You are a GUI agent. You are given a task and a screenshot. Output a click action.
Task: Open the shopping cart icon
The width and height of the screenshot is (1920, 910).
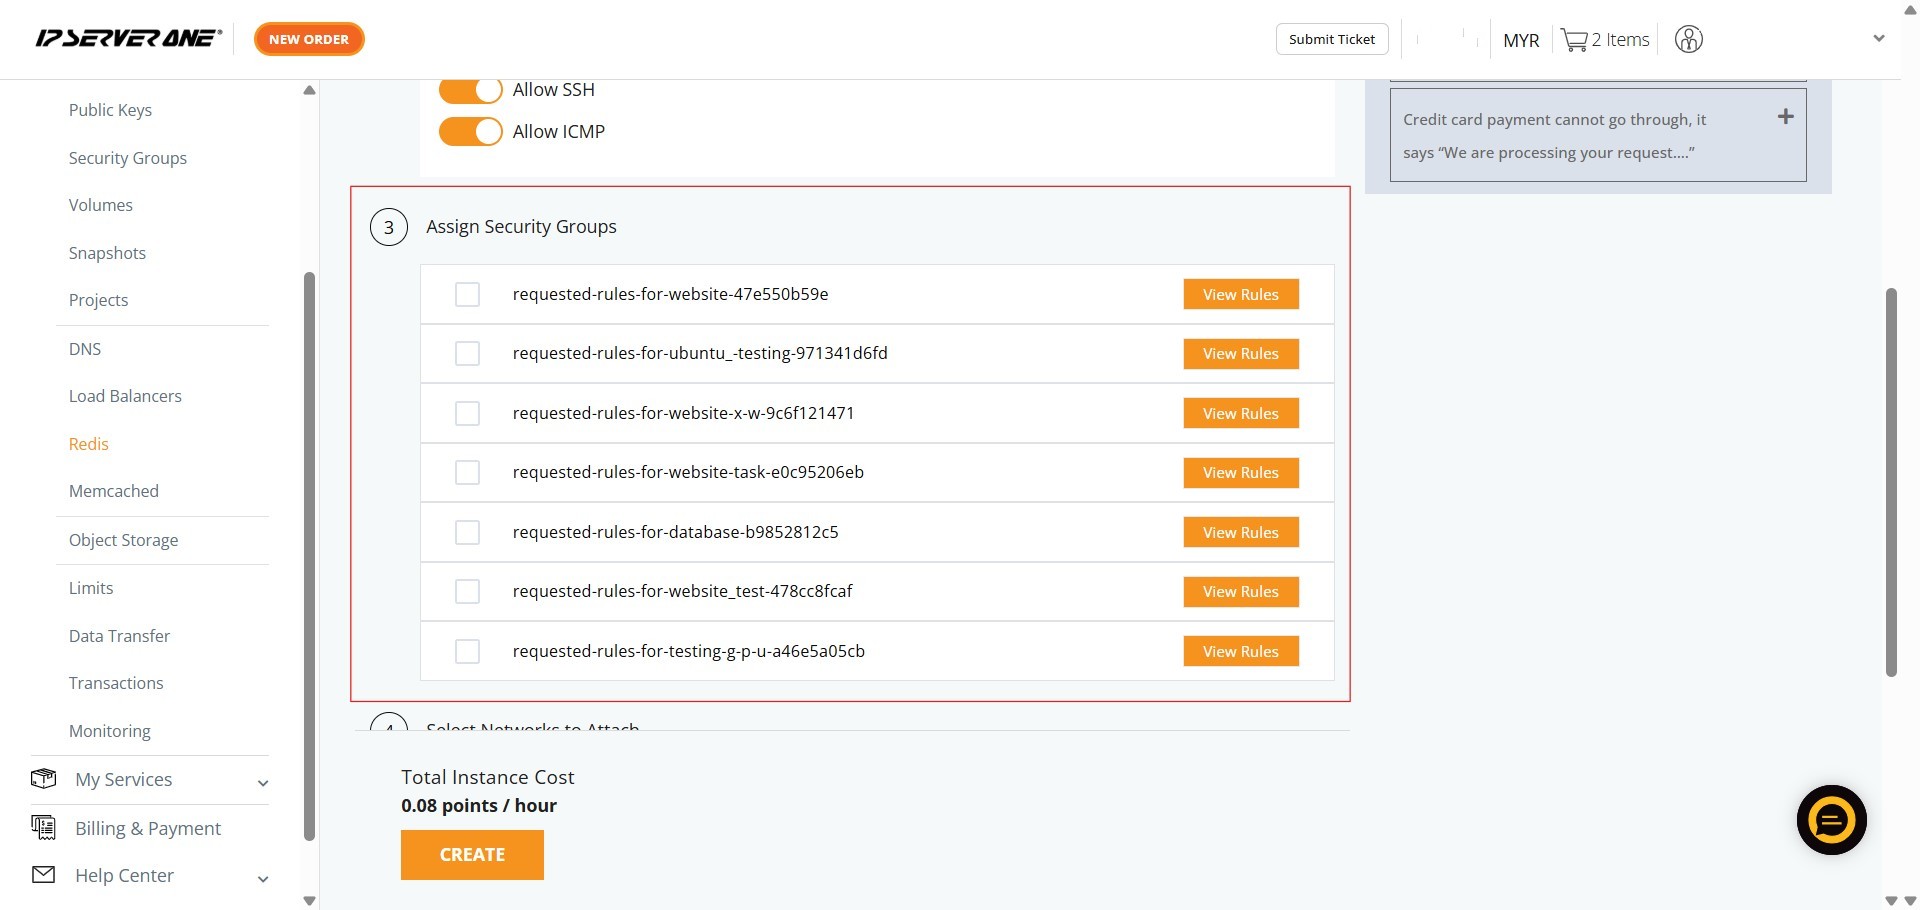pyautogui.click(x=1574, y=40)
